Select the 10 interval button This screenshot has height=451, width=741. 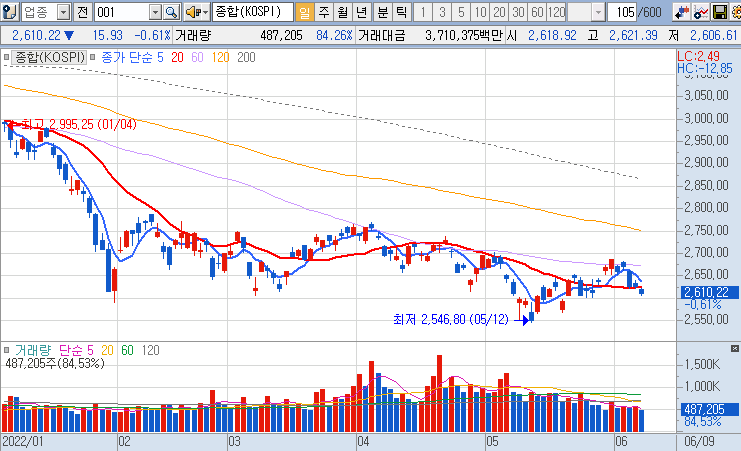(x=480, y=12)
